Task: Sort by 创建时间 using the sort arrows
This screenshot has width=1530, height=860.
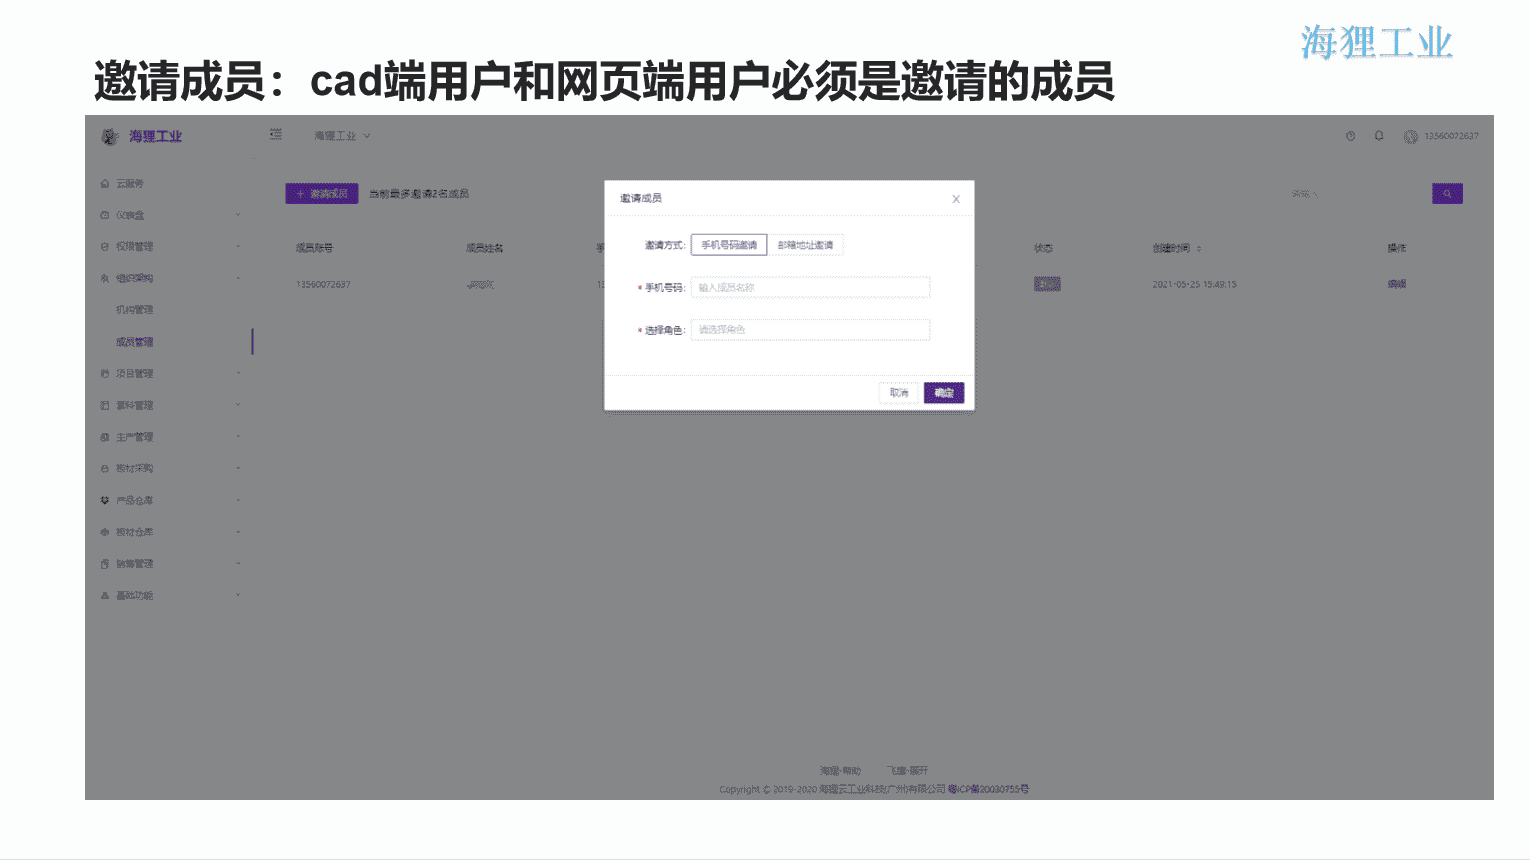Action: point(1199,248)
